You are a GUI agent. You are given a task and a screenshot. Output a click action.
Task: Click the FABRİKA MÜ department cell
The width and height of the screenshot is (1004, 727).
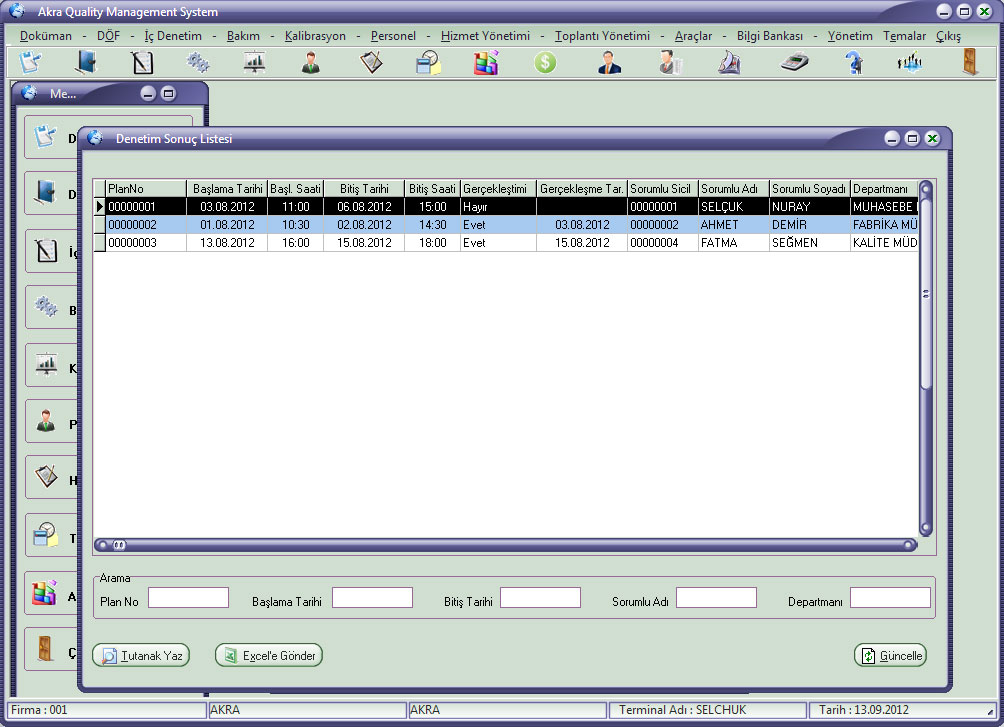(884, 225)
